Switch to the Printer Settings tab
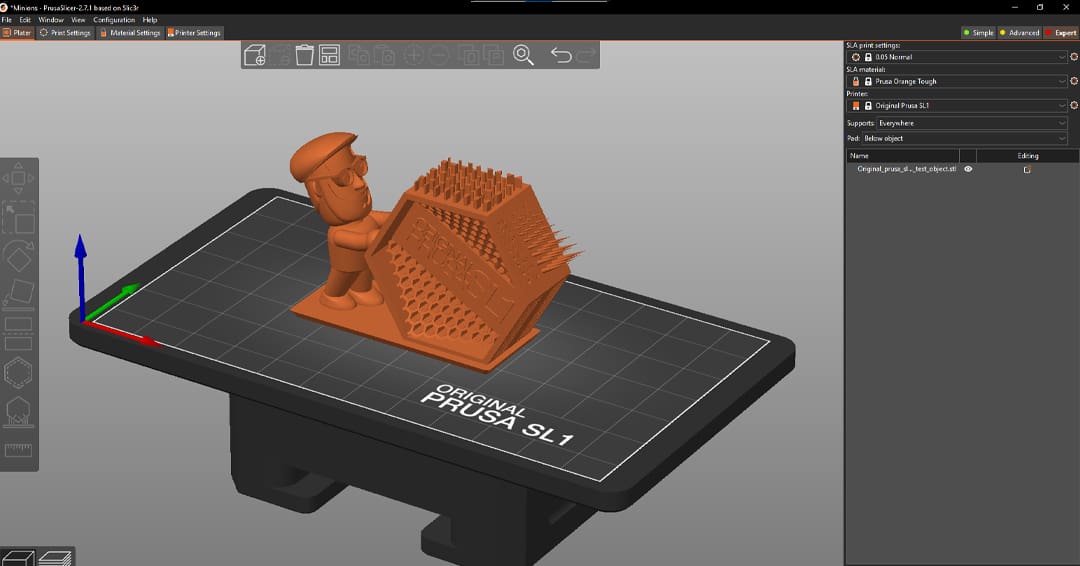The width and height of the screenshot is (1080, 566). pyautogui.click(x=194, y=32)
